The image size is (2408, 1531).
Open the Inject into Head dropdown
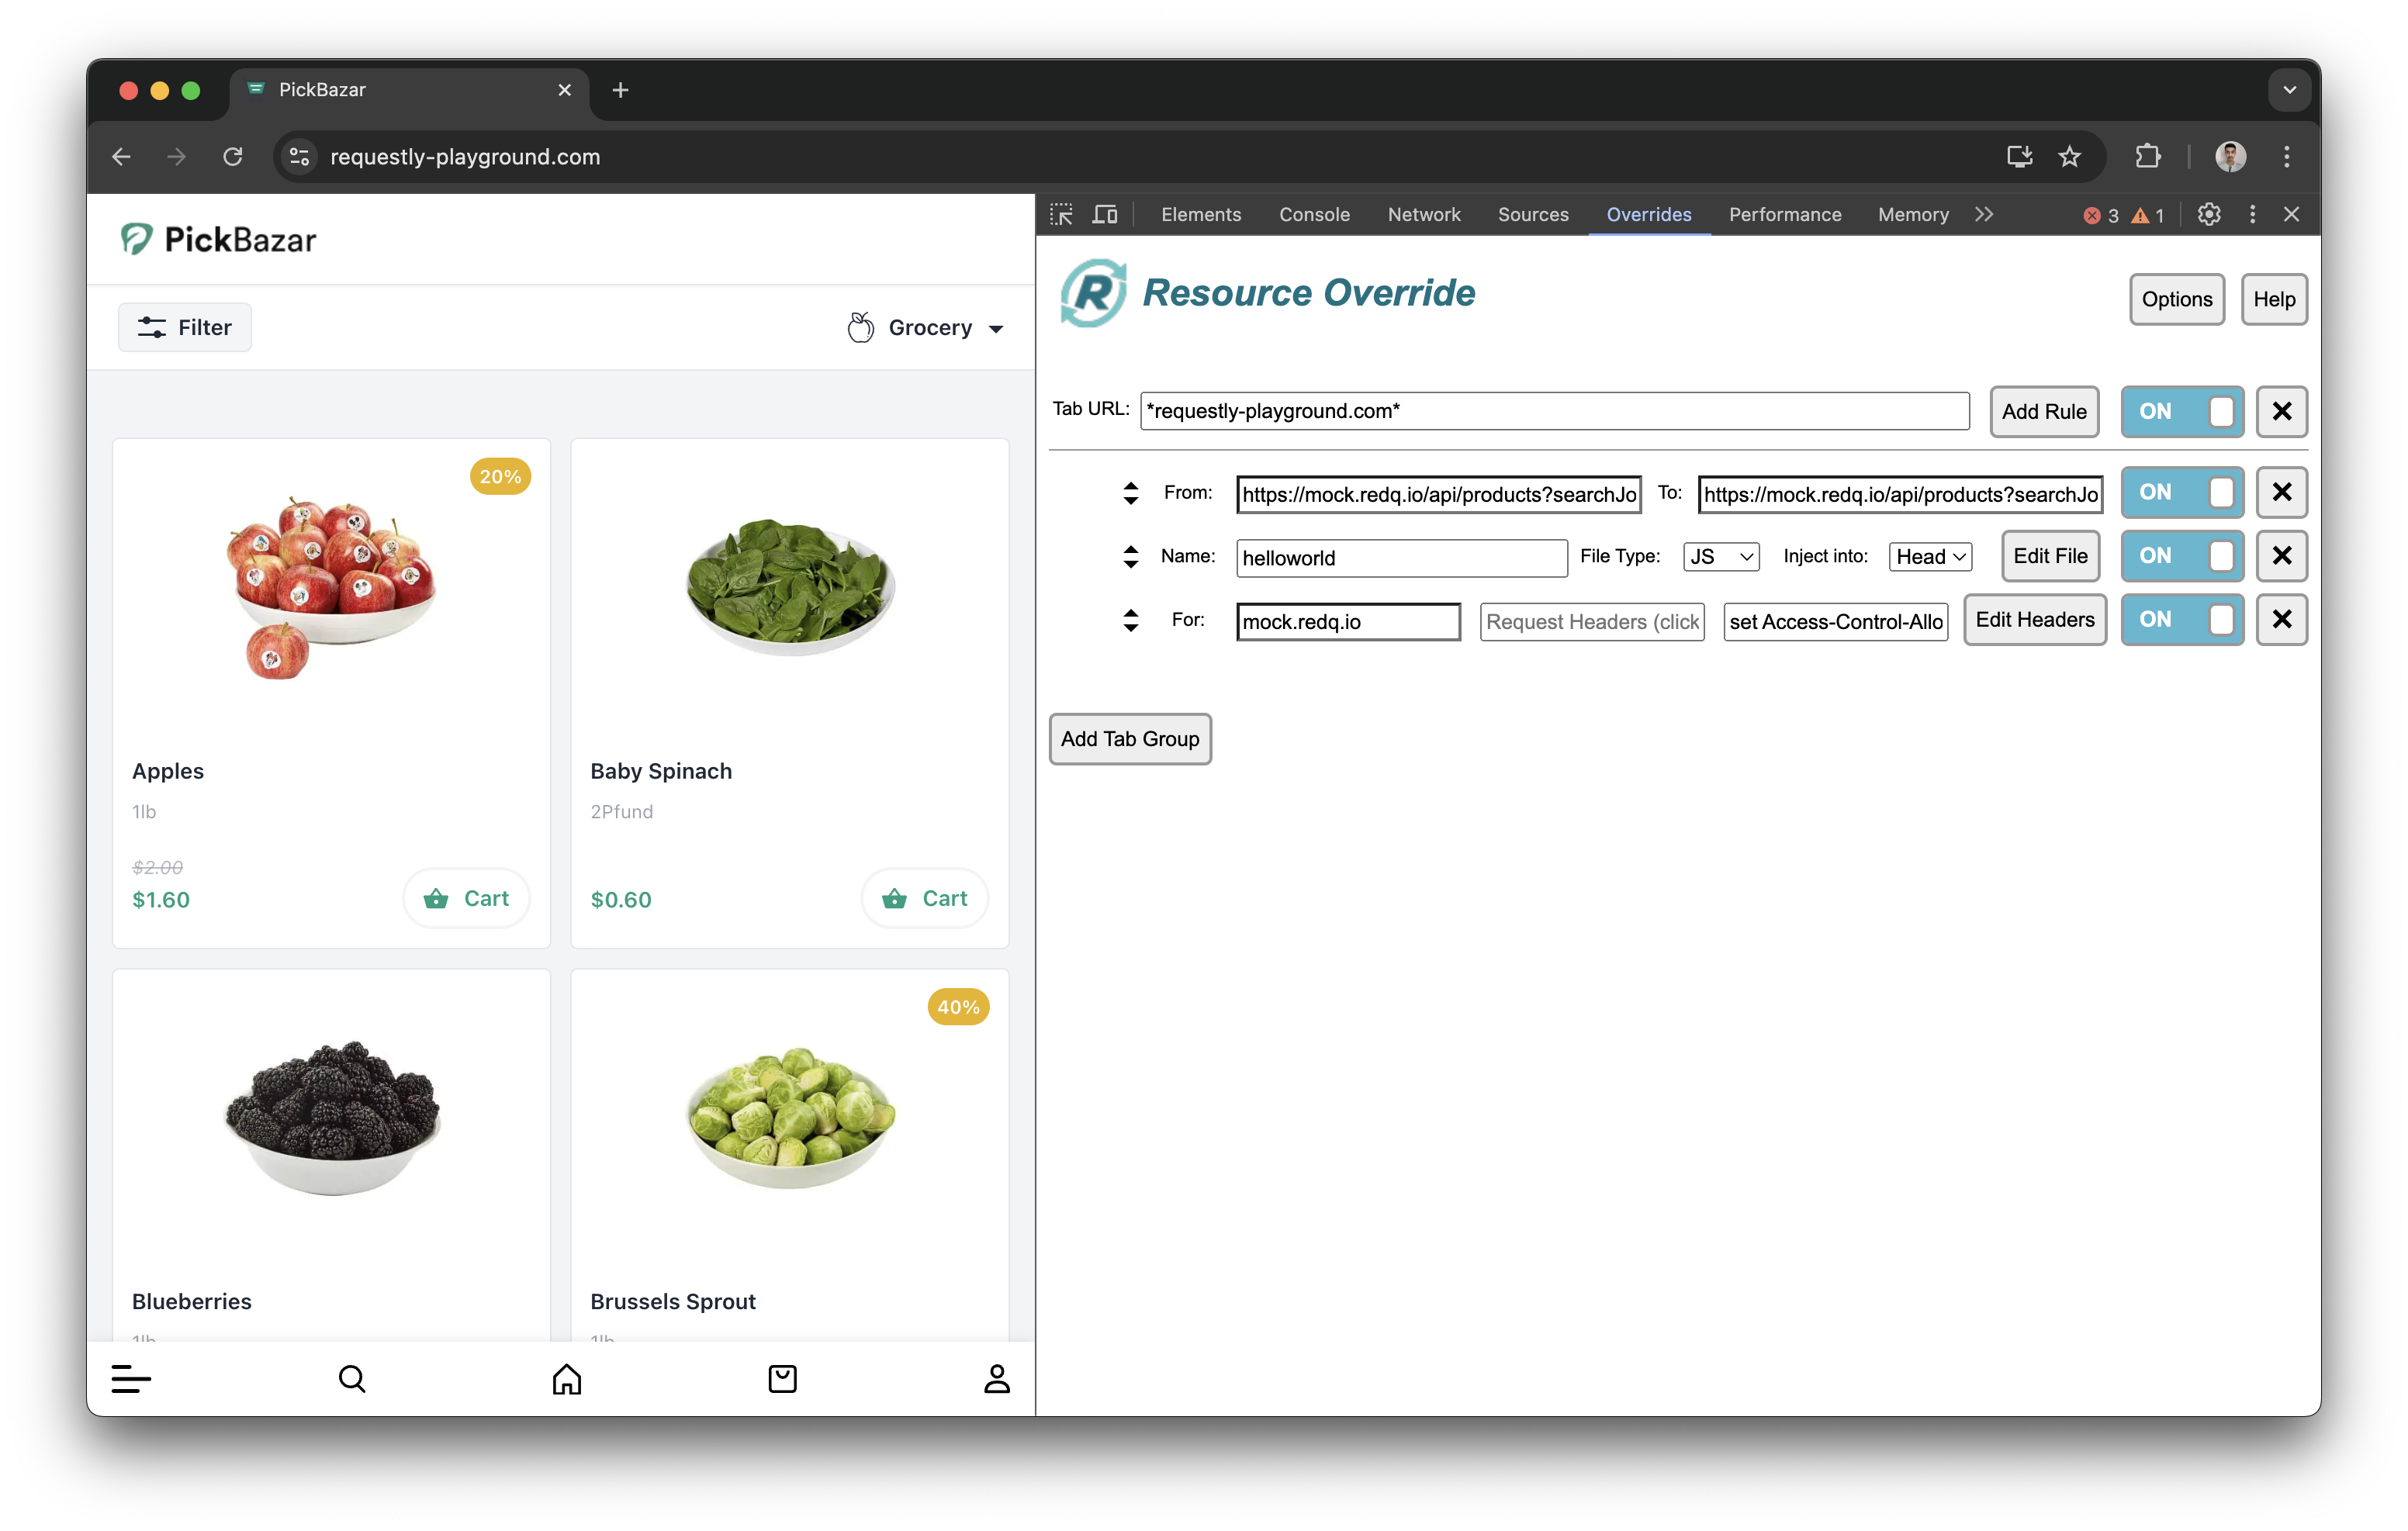[x=1929, y=557]
